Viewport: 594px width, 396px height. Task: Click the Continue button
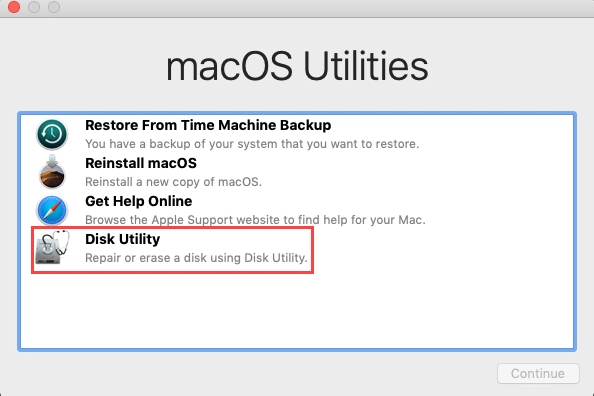[538, 374]
